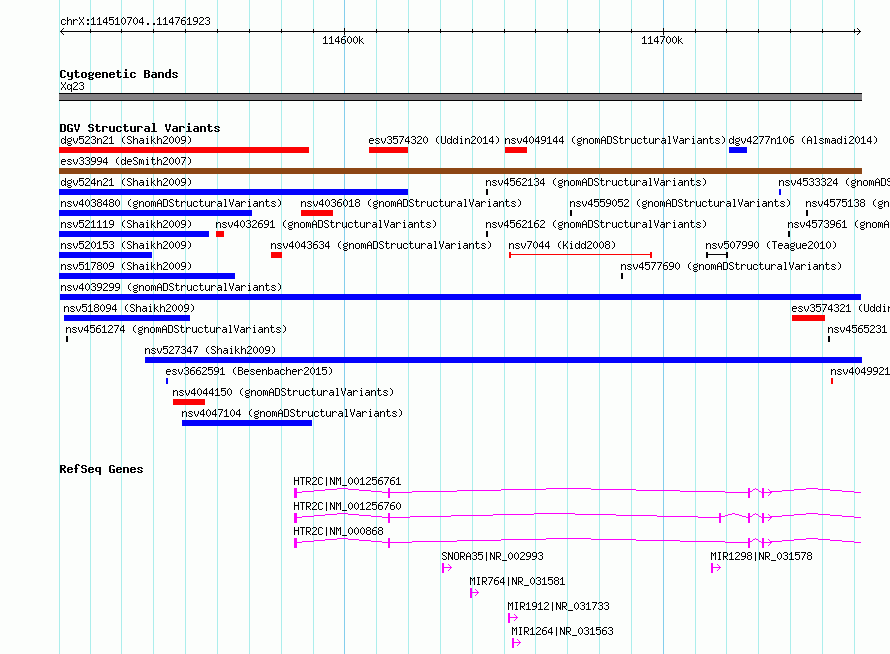The height and width of the screenshot is (654, 890).
Task: Open the MIR1298|NR_031578 gene label
Action: coord(761,556)
